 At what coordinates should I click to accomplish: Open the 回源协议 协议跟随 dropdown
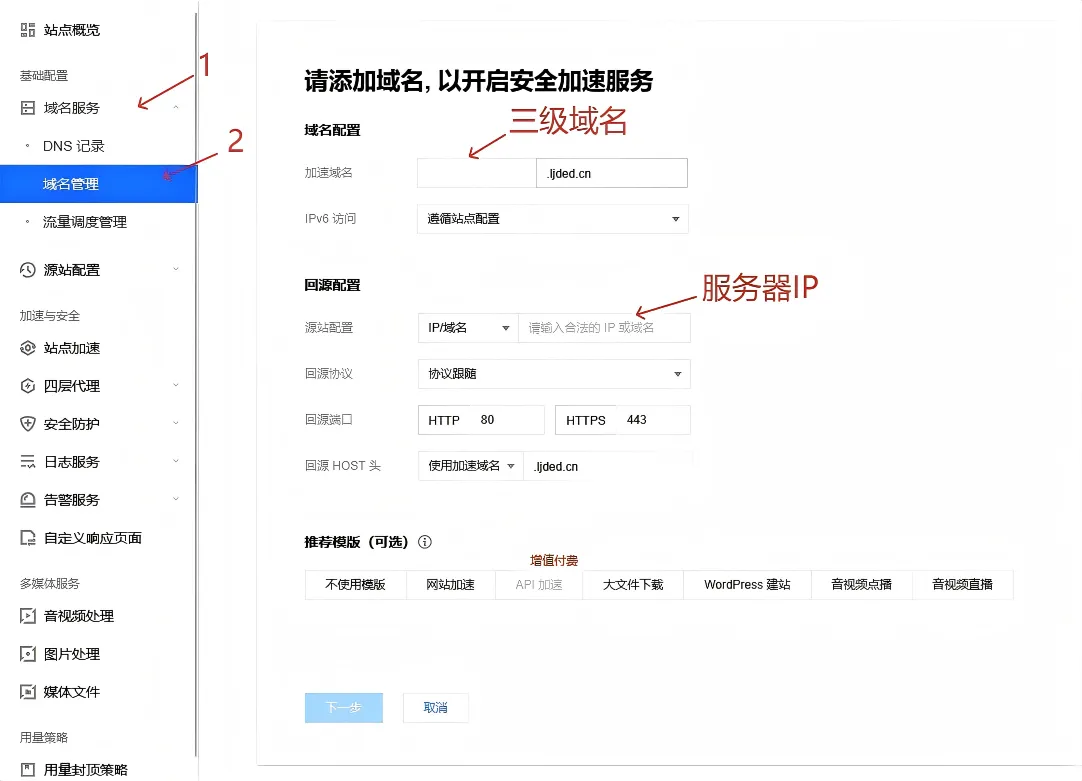[553, 374]
